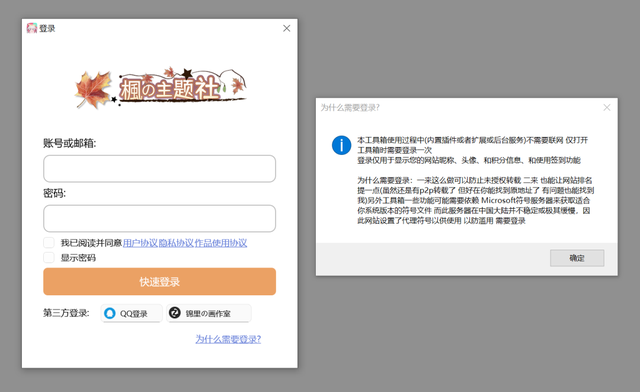
Task: Confirm dialog with the 确定 button
Action: click(577, 258)
